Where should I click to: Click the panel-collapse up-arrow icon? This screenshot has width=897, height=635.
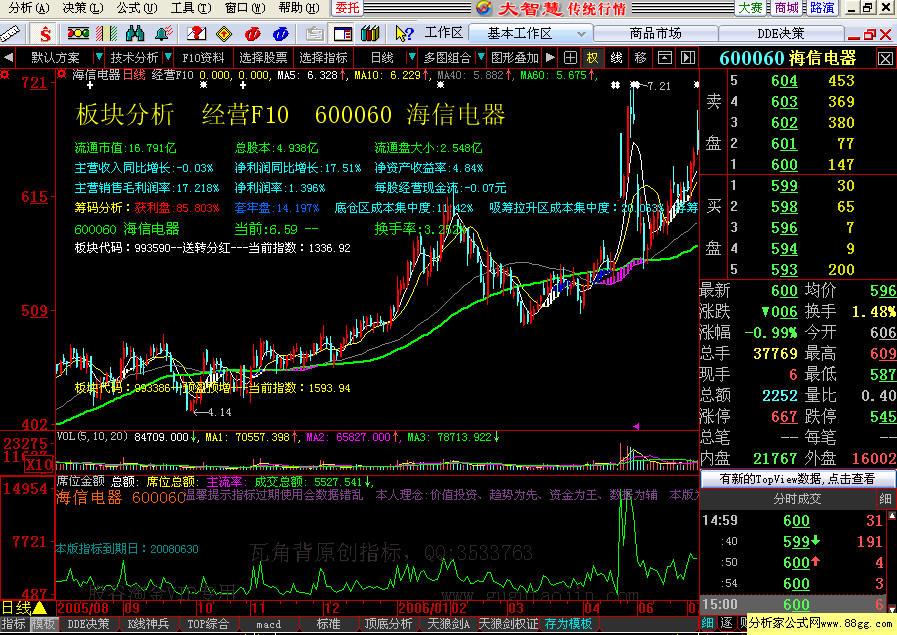pos(664,57)
